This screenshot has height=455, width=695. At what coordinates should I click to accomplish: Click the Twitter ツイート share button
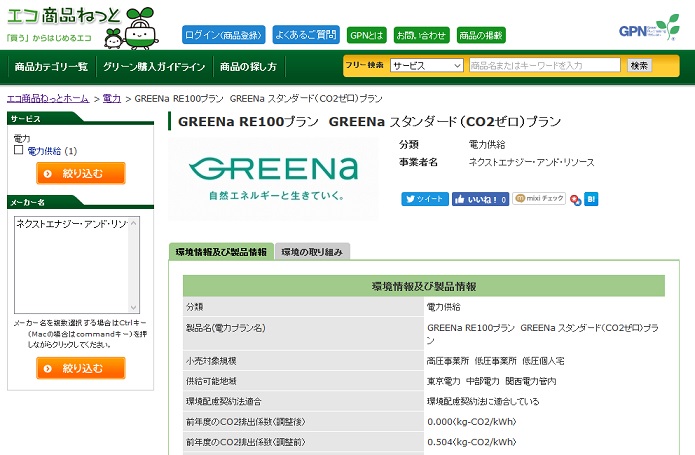tap(425, 199)
